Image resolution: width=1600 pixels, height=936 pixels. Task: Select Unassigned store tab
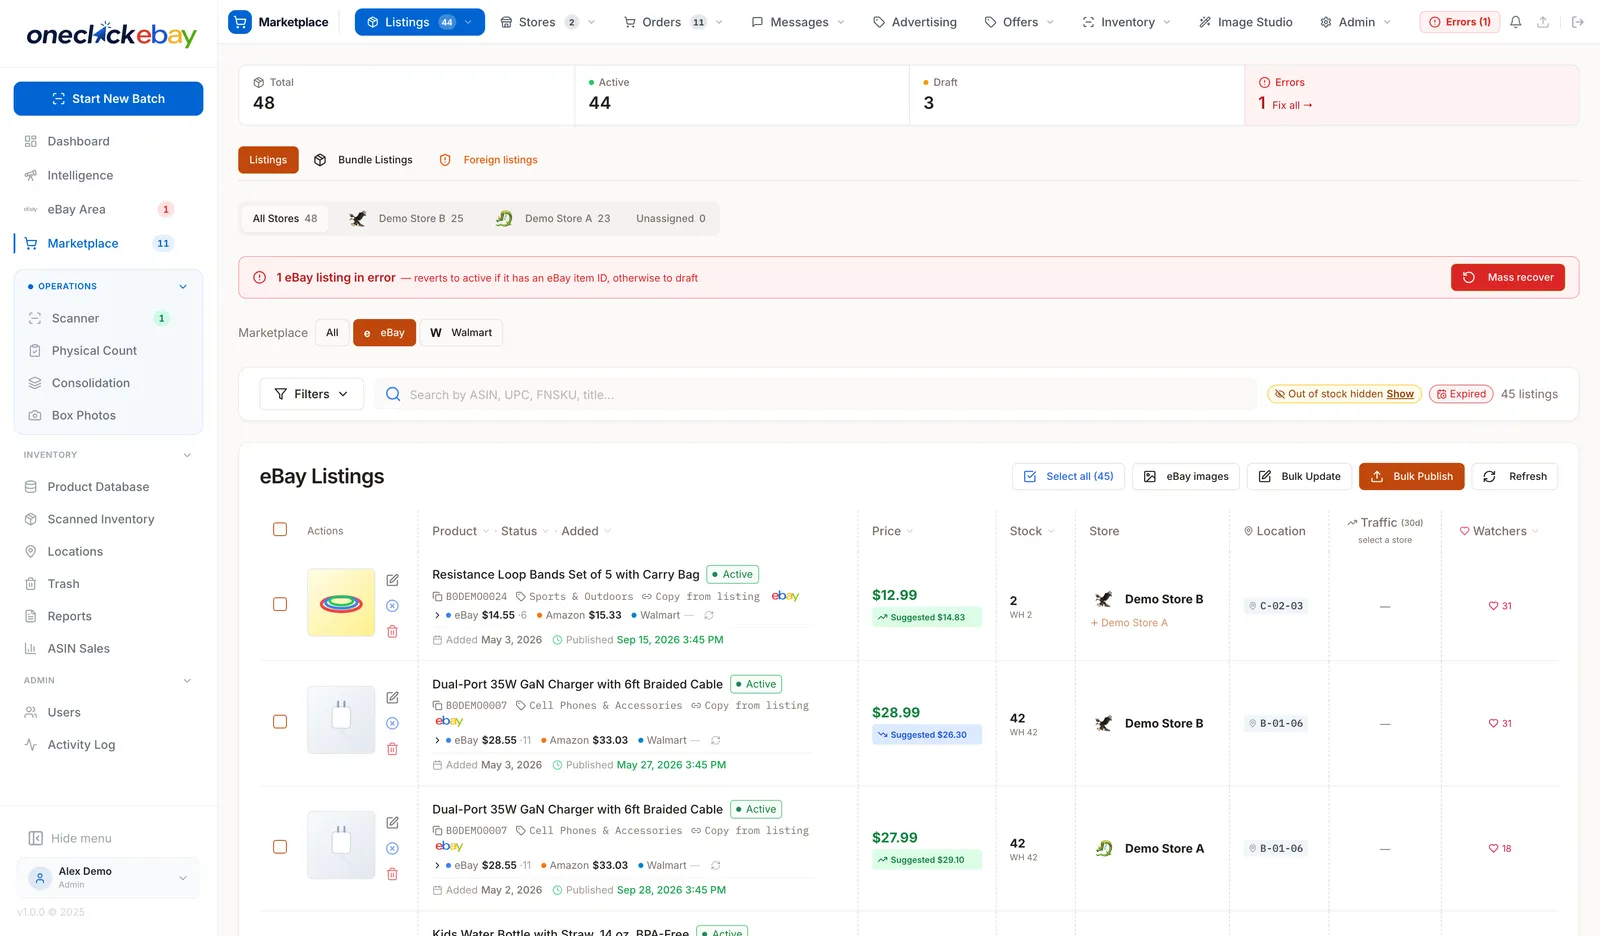tap(671, 219)
